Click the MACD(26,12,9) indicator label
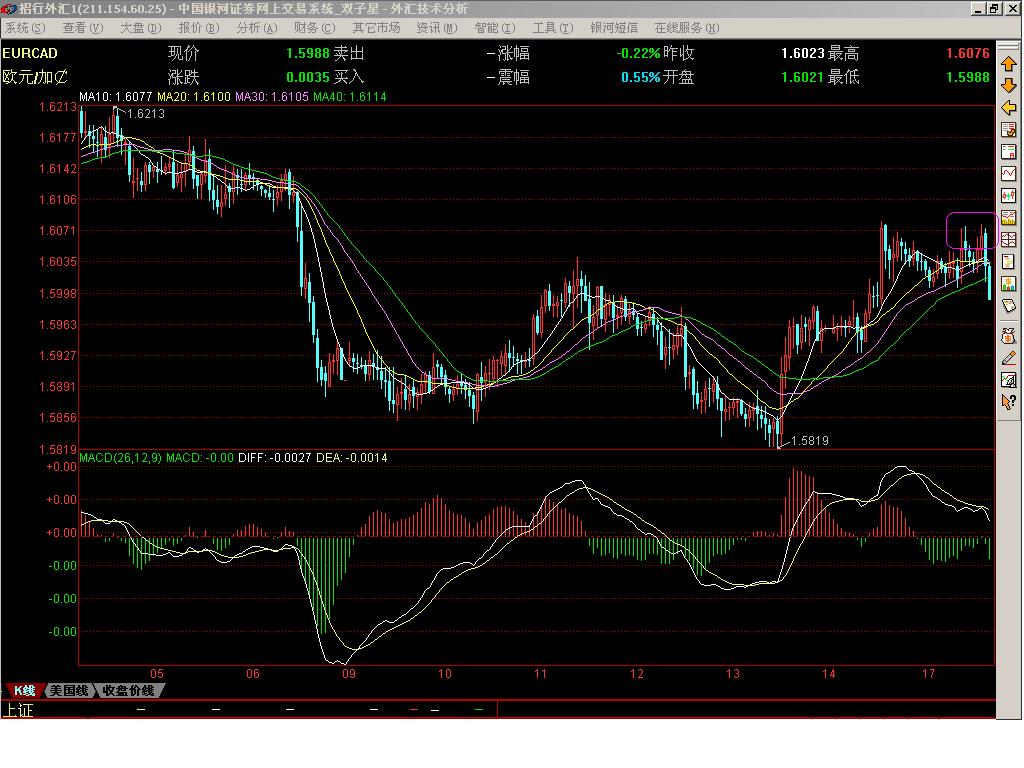1024x768 pixels. (x=120, y=458)
